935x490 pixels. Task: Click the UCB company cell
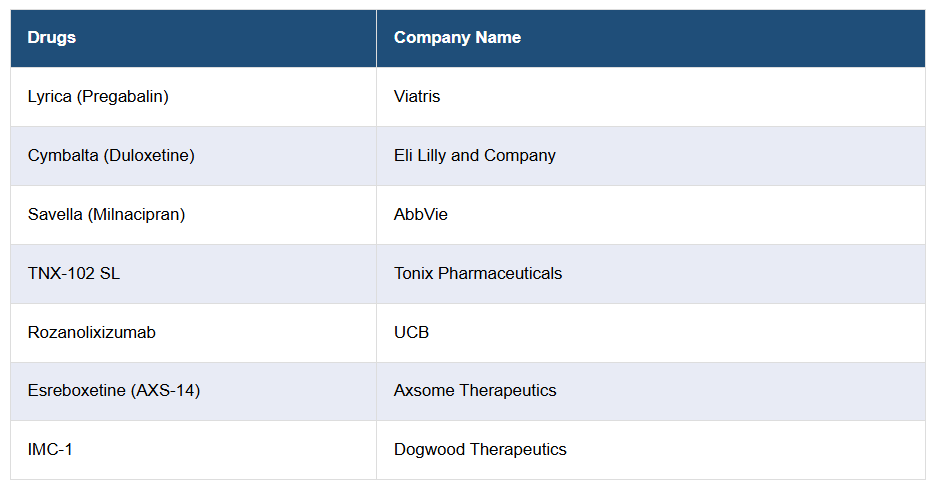(412, 333)
